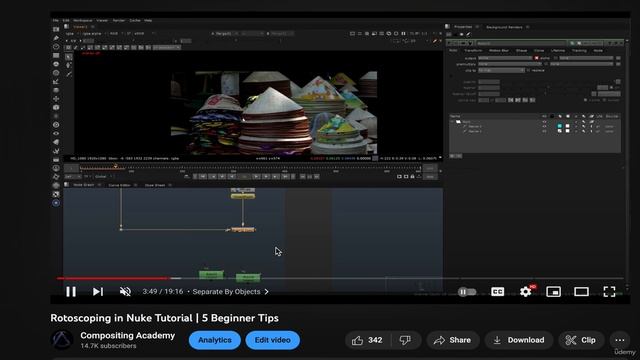Click the Download button

coord(519,340)
